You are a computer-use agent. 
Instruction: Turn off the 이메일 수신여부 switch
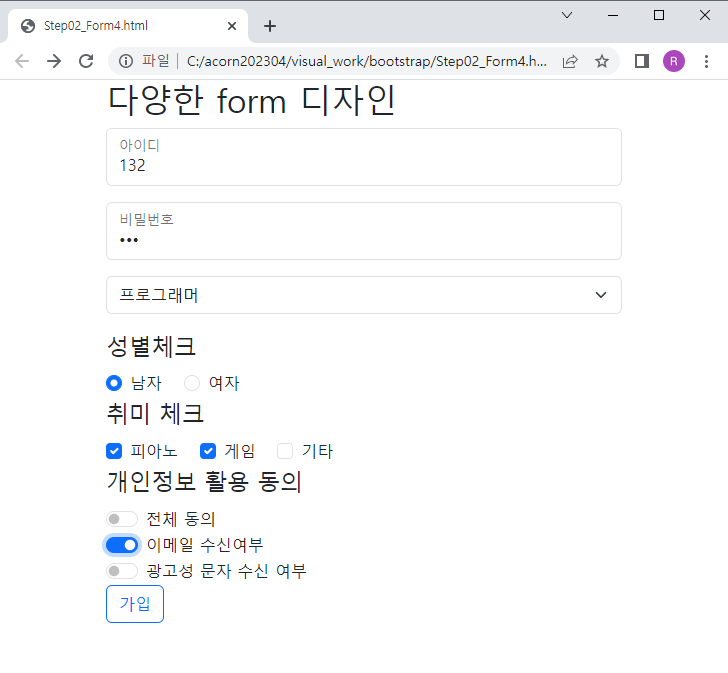click(122, 544)
